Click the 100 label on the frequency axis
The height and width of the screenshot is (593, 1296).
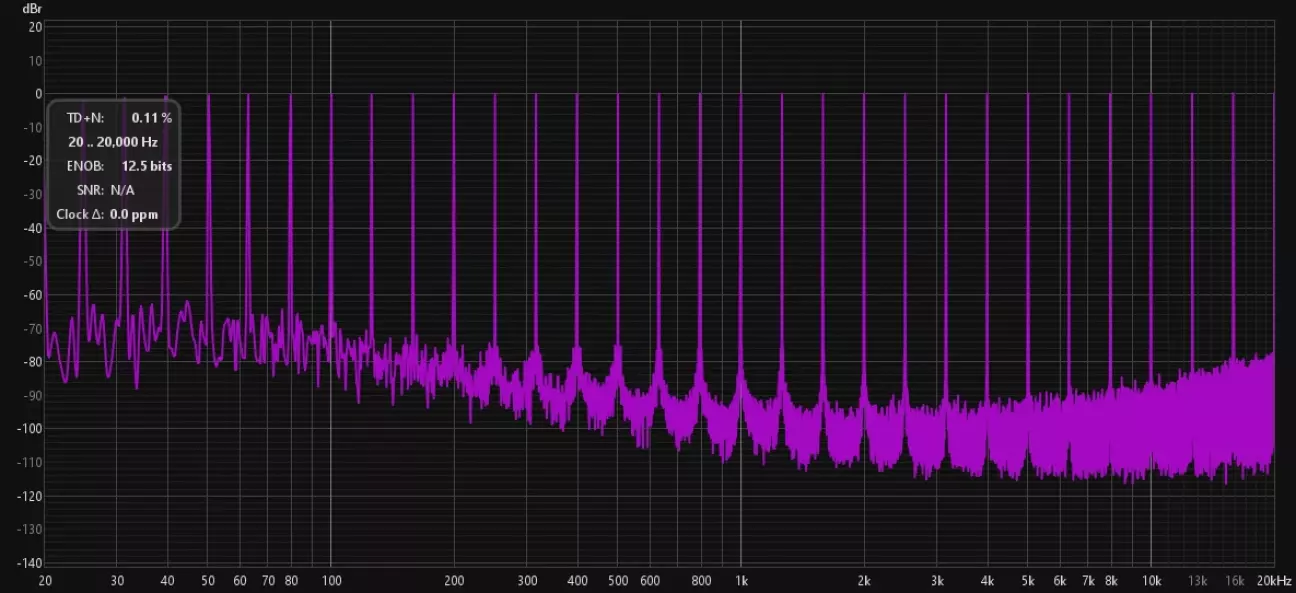coord(331,581)
